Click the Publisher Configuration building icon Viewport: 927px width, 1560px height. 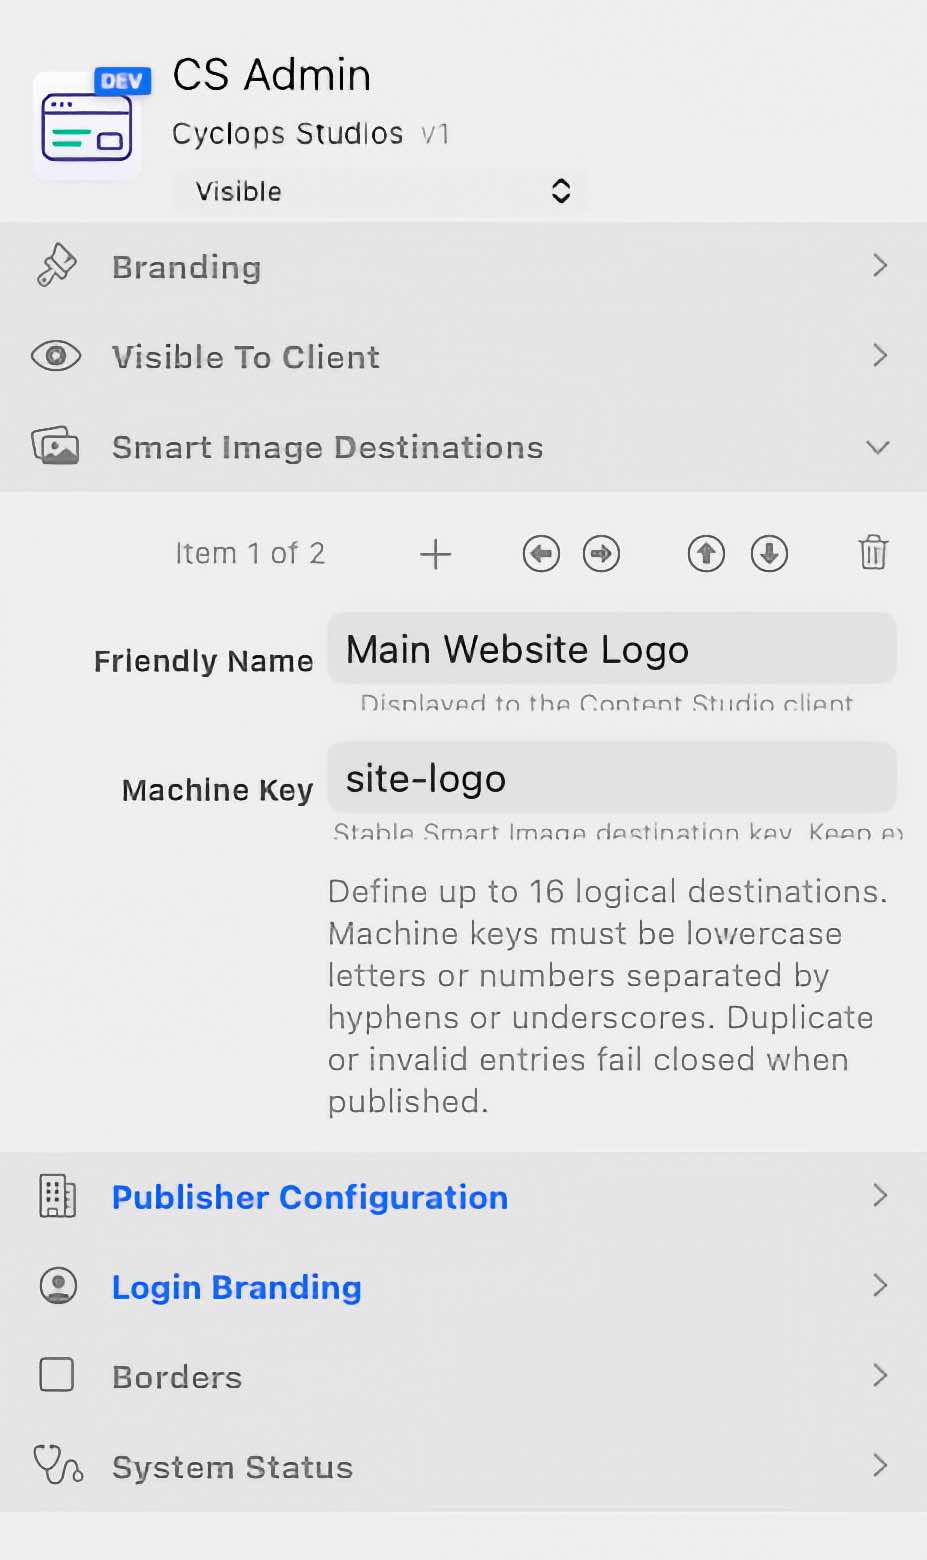pyautogui.click(x=57, y=1196)
